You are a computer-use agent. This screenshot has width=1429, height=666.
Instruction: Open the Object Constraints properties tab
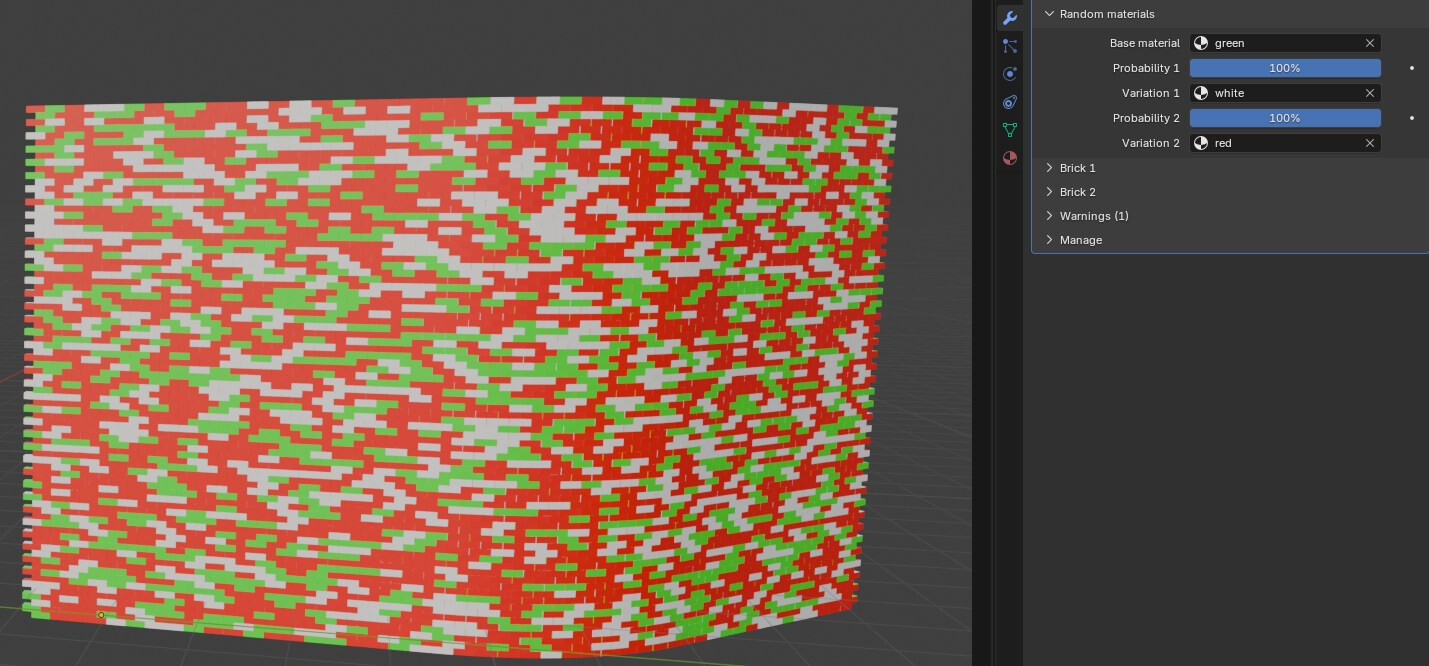pyautogui.click(x=1009, y=102)
